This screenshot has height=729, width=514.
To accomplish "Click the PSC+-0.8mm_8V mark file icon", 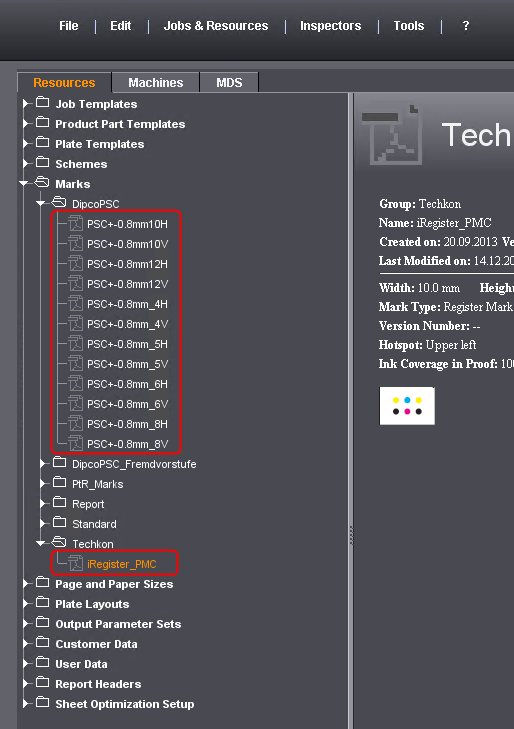I will (76, 444).
